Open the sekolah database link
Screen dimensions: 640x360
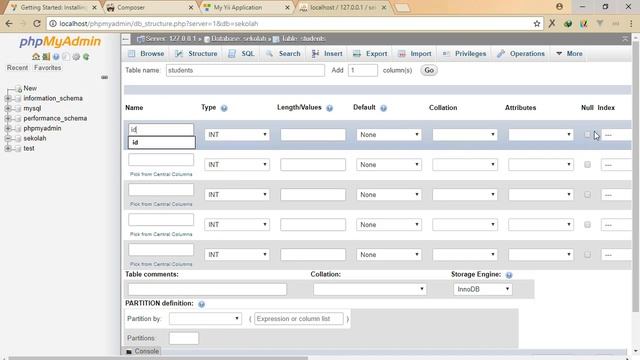[x=35, y=138]
